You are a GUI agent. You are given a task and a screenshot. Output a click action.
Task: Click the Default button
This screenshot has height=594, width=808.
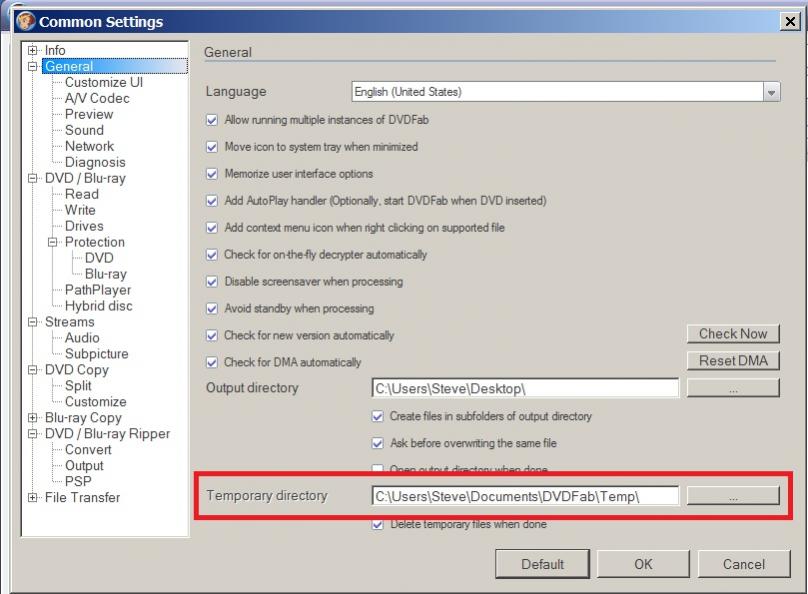pos(543,564)
